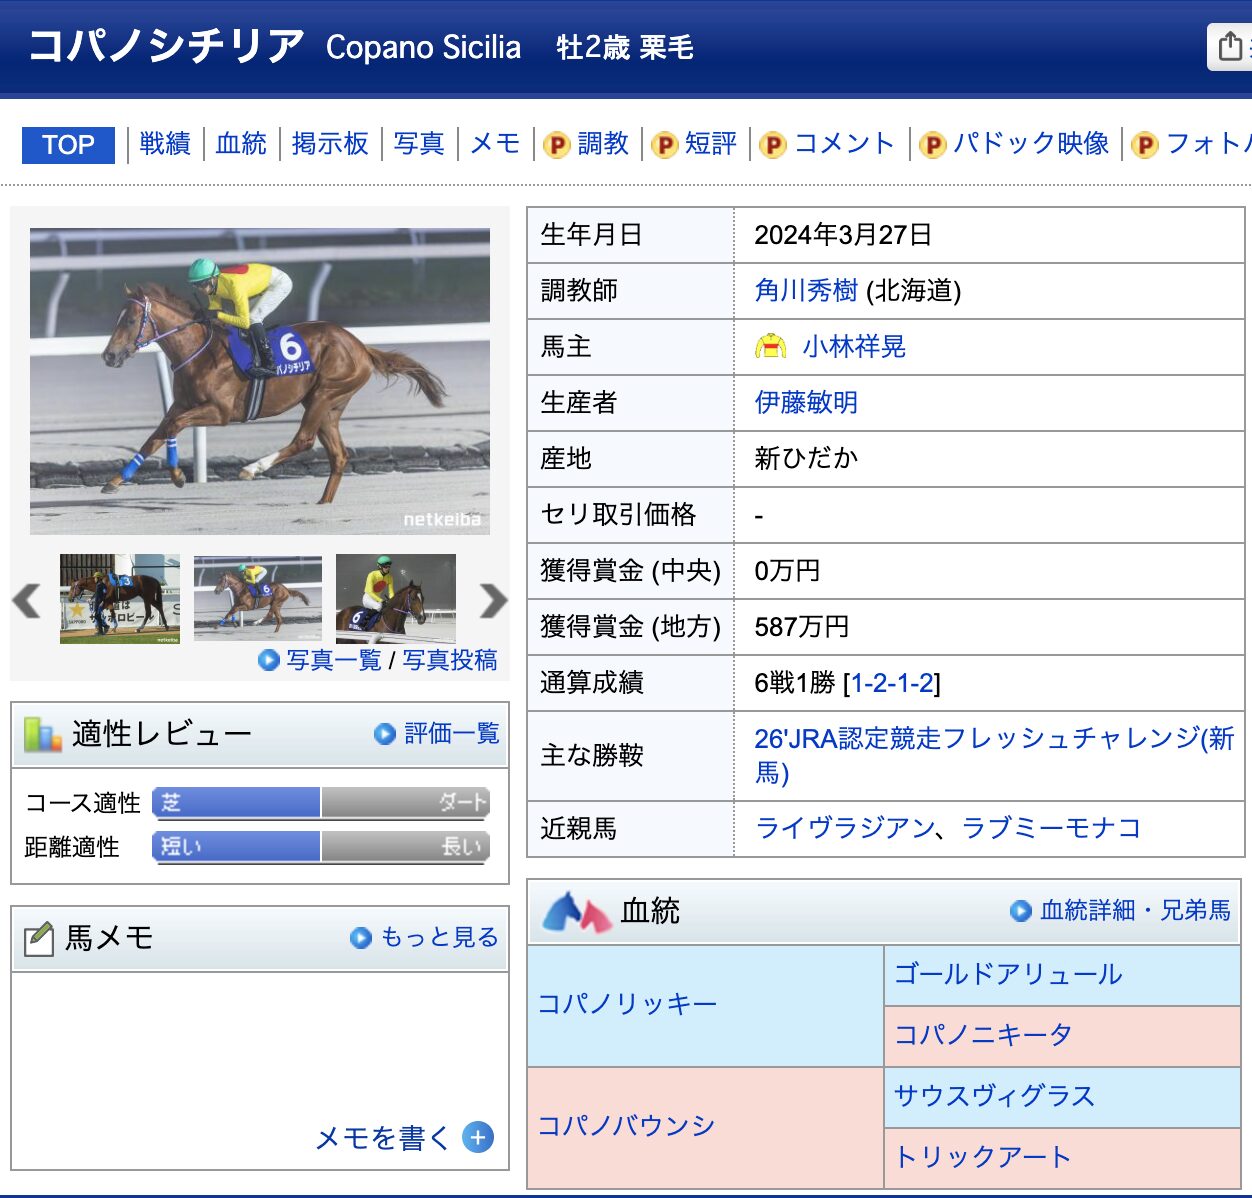
Task: Click the P icon beside パドック映像
Action: [932, 146]
